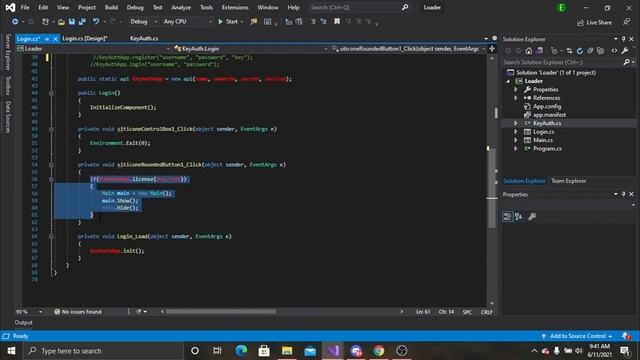Click the View Code angle brackets icon
This screenshot has width=640, height=360.
pos(614,51)
